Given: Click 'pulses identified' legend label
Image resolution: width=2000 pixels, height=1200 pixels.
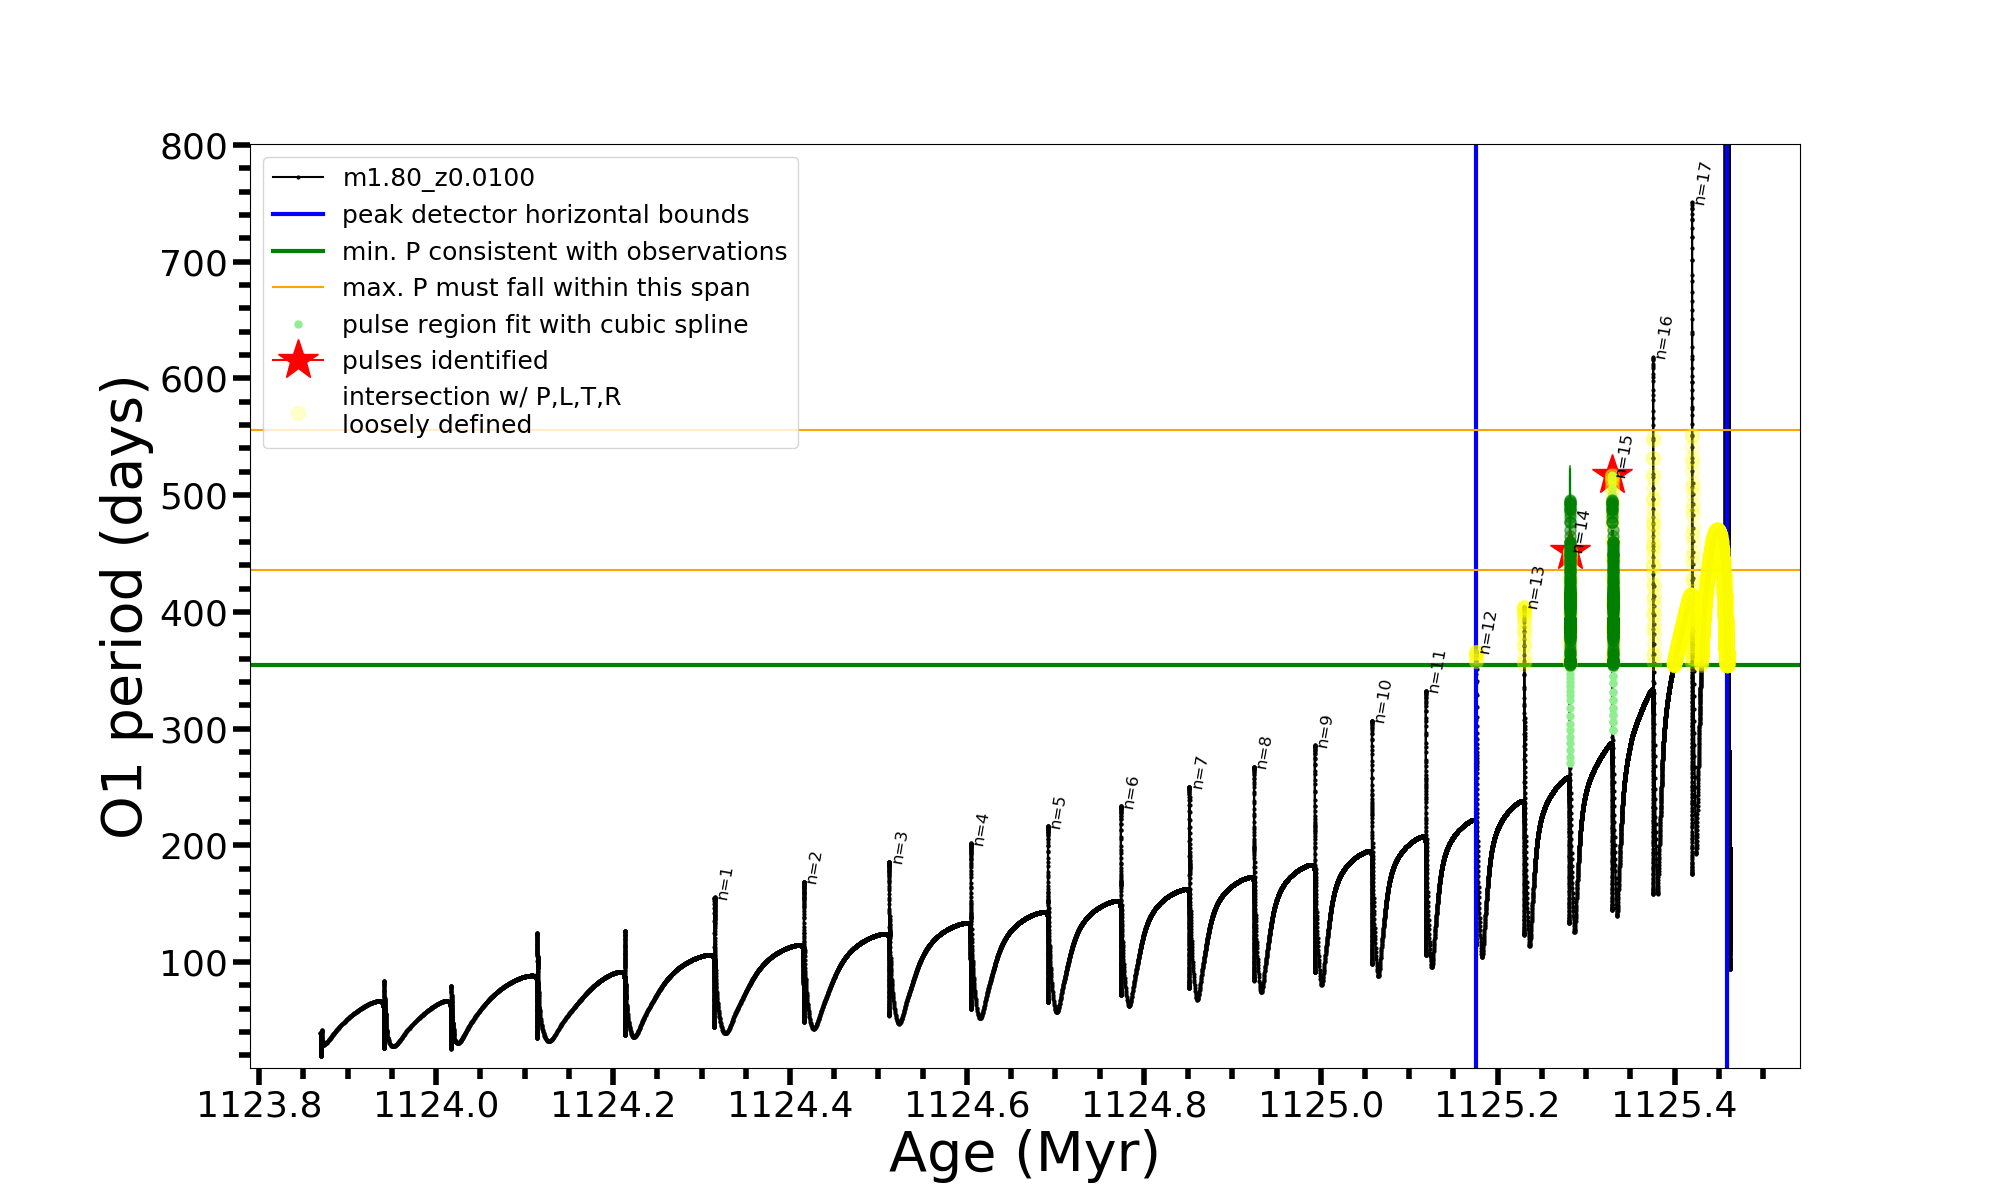Looking at the screenshot, I should click(445, 361).
